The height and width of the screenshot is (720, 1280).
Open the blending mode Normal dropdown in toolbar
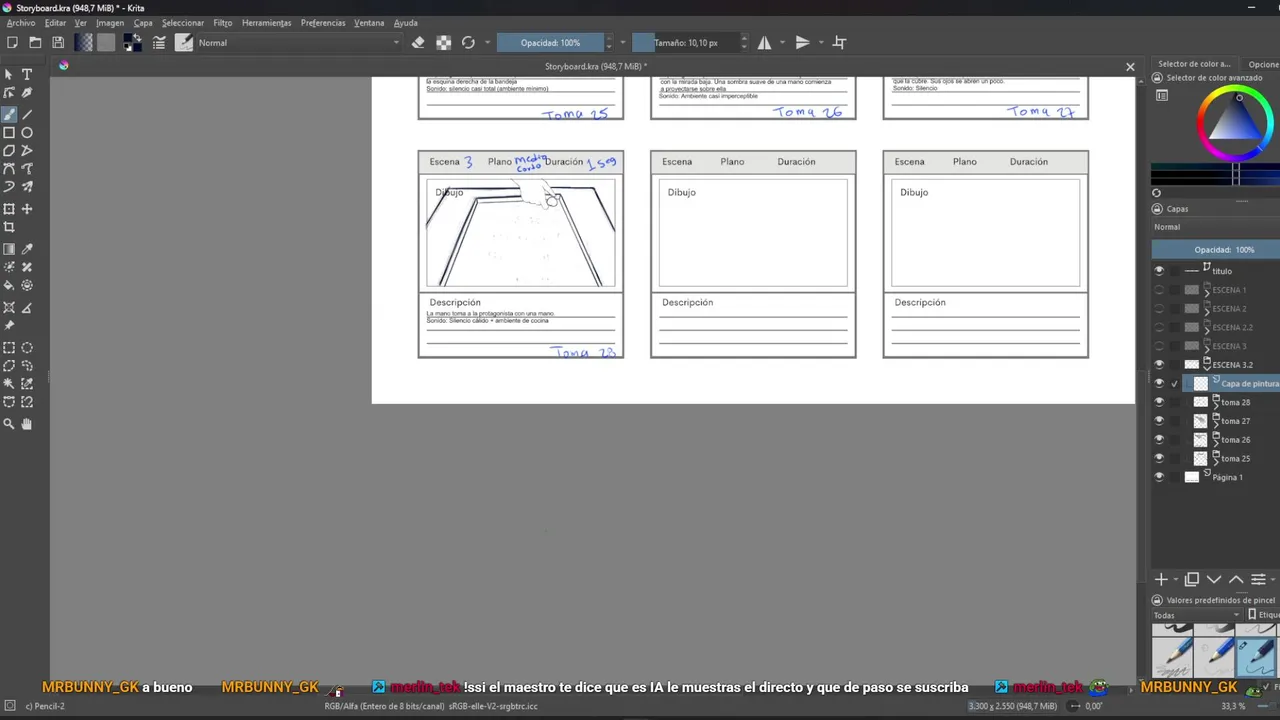click(298, 43)
